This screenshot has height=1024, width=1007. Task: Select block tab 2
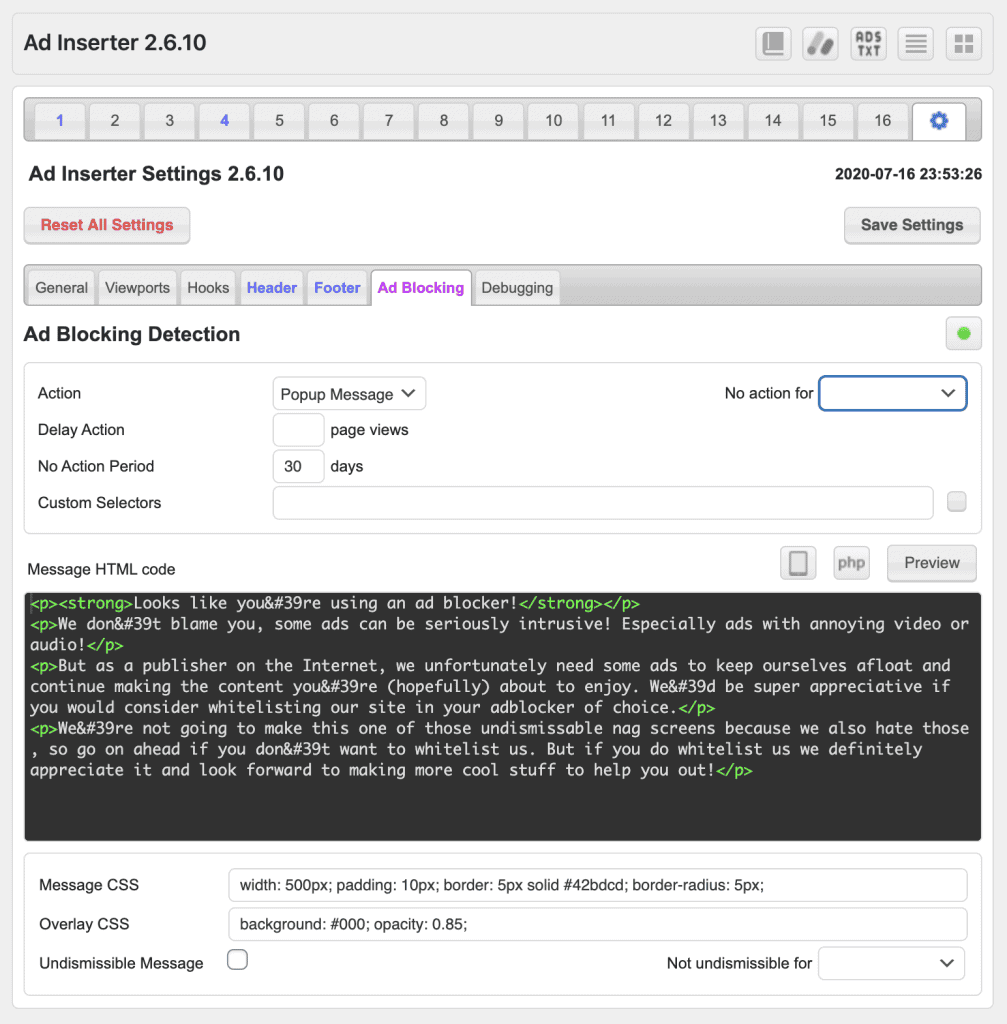(115, 121)
